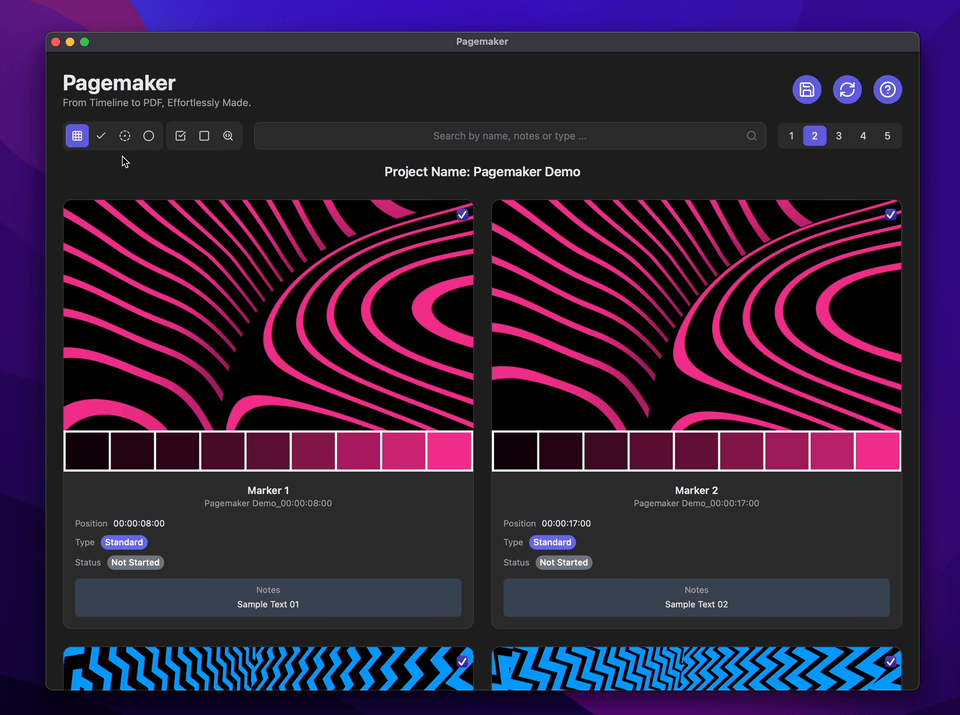Click the Marker 2 pink wave thumbnail
This screenshot has width=960, height=715.
coord(697,315)
